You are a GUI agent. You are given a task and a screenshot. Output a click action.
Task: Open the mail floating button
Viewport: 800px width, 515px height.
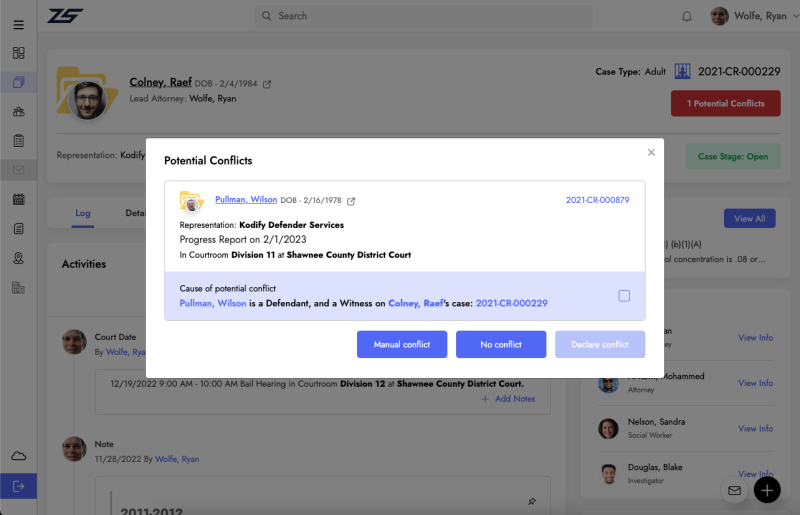point(734,490)
